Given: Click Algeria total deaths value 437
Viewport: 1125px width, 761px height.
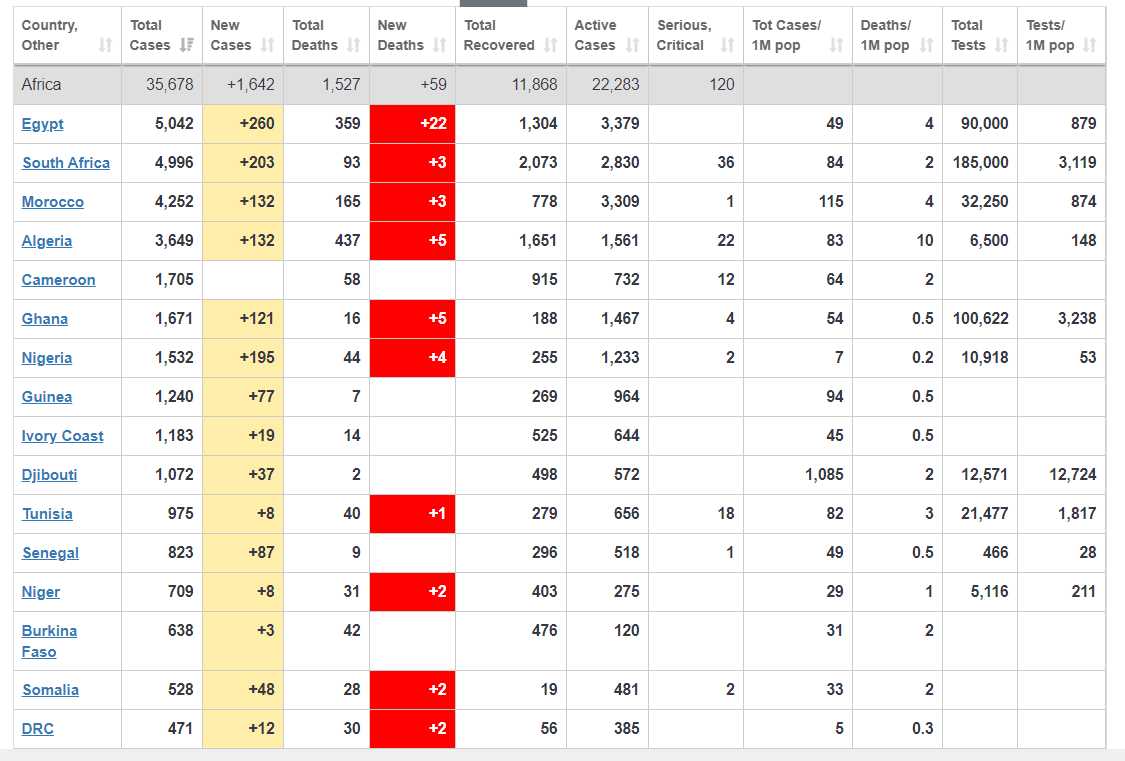Looking at the screenshot, I should (x=347, y=240).
